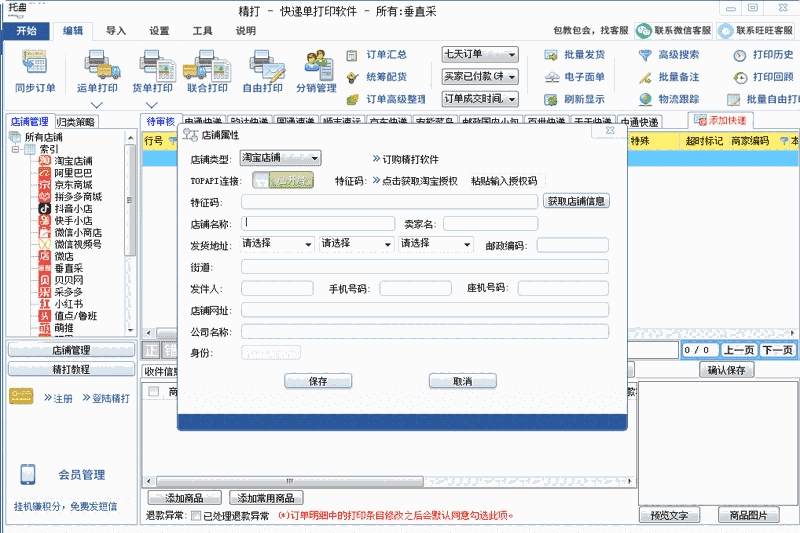Click the 街道 input field
This screenshot has height=533, width=800.
(x=425, y=267)
